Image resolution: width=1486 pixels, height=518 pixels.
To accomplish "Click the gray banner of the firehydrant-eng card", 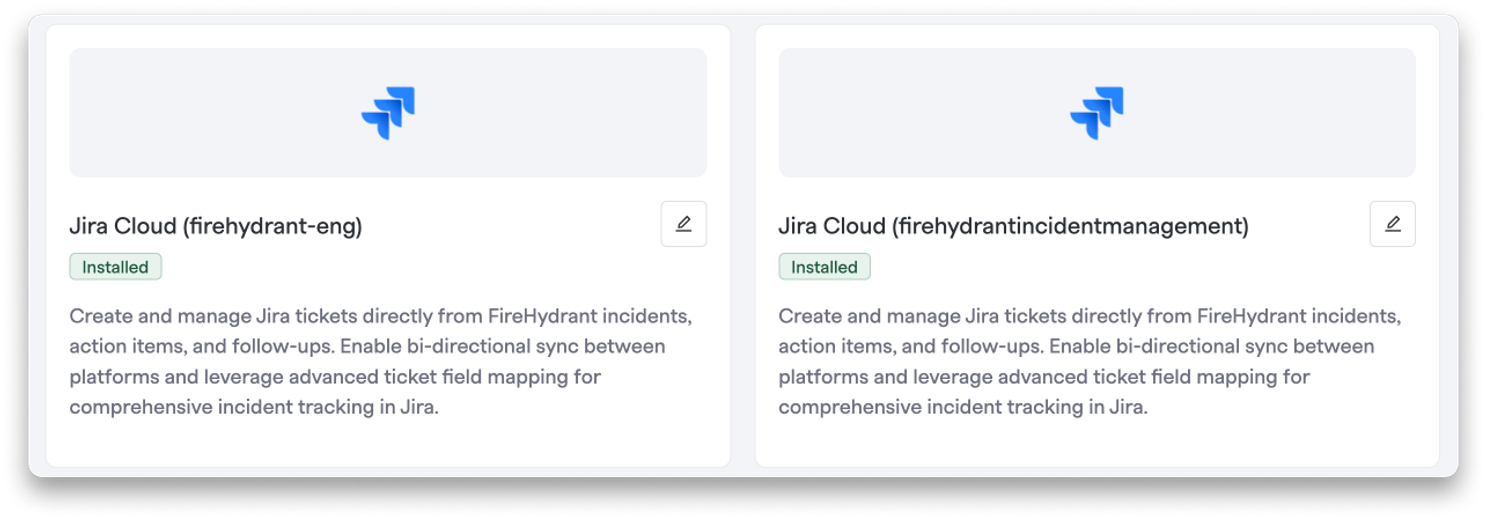I will (388, 113).
